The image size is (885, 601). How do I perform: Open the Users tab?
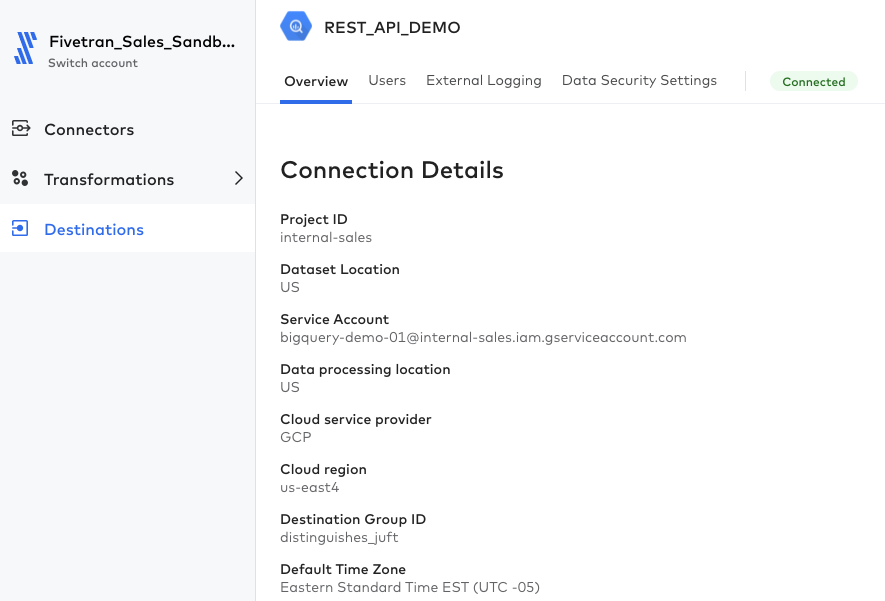point(387,81)
